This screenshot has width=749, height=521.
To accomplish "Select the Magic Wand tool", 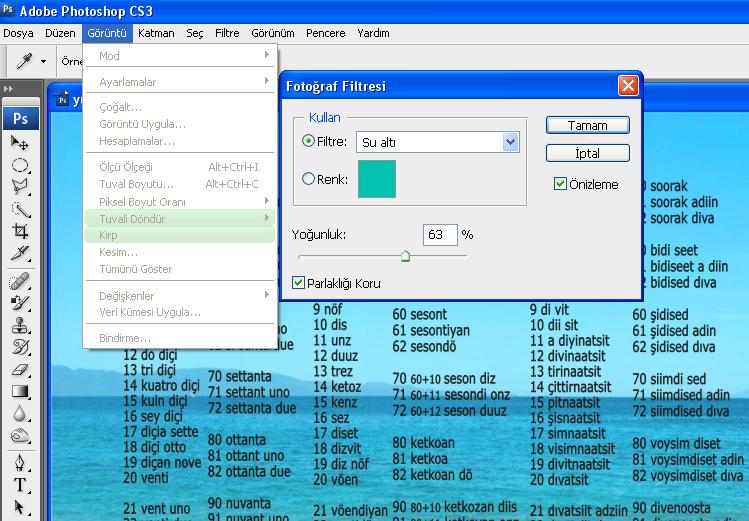I will tap(20, 210).
